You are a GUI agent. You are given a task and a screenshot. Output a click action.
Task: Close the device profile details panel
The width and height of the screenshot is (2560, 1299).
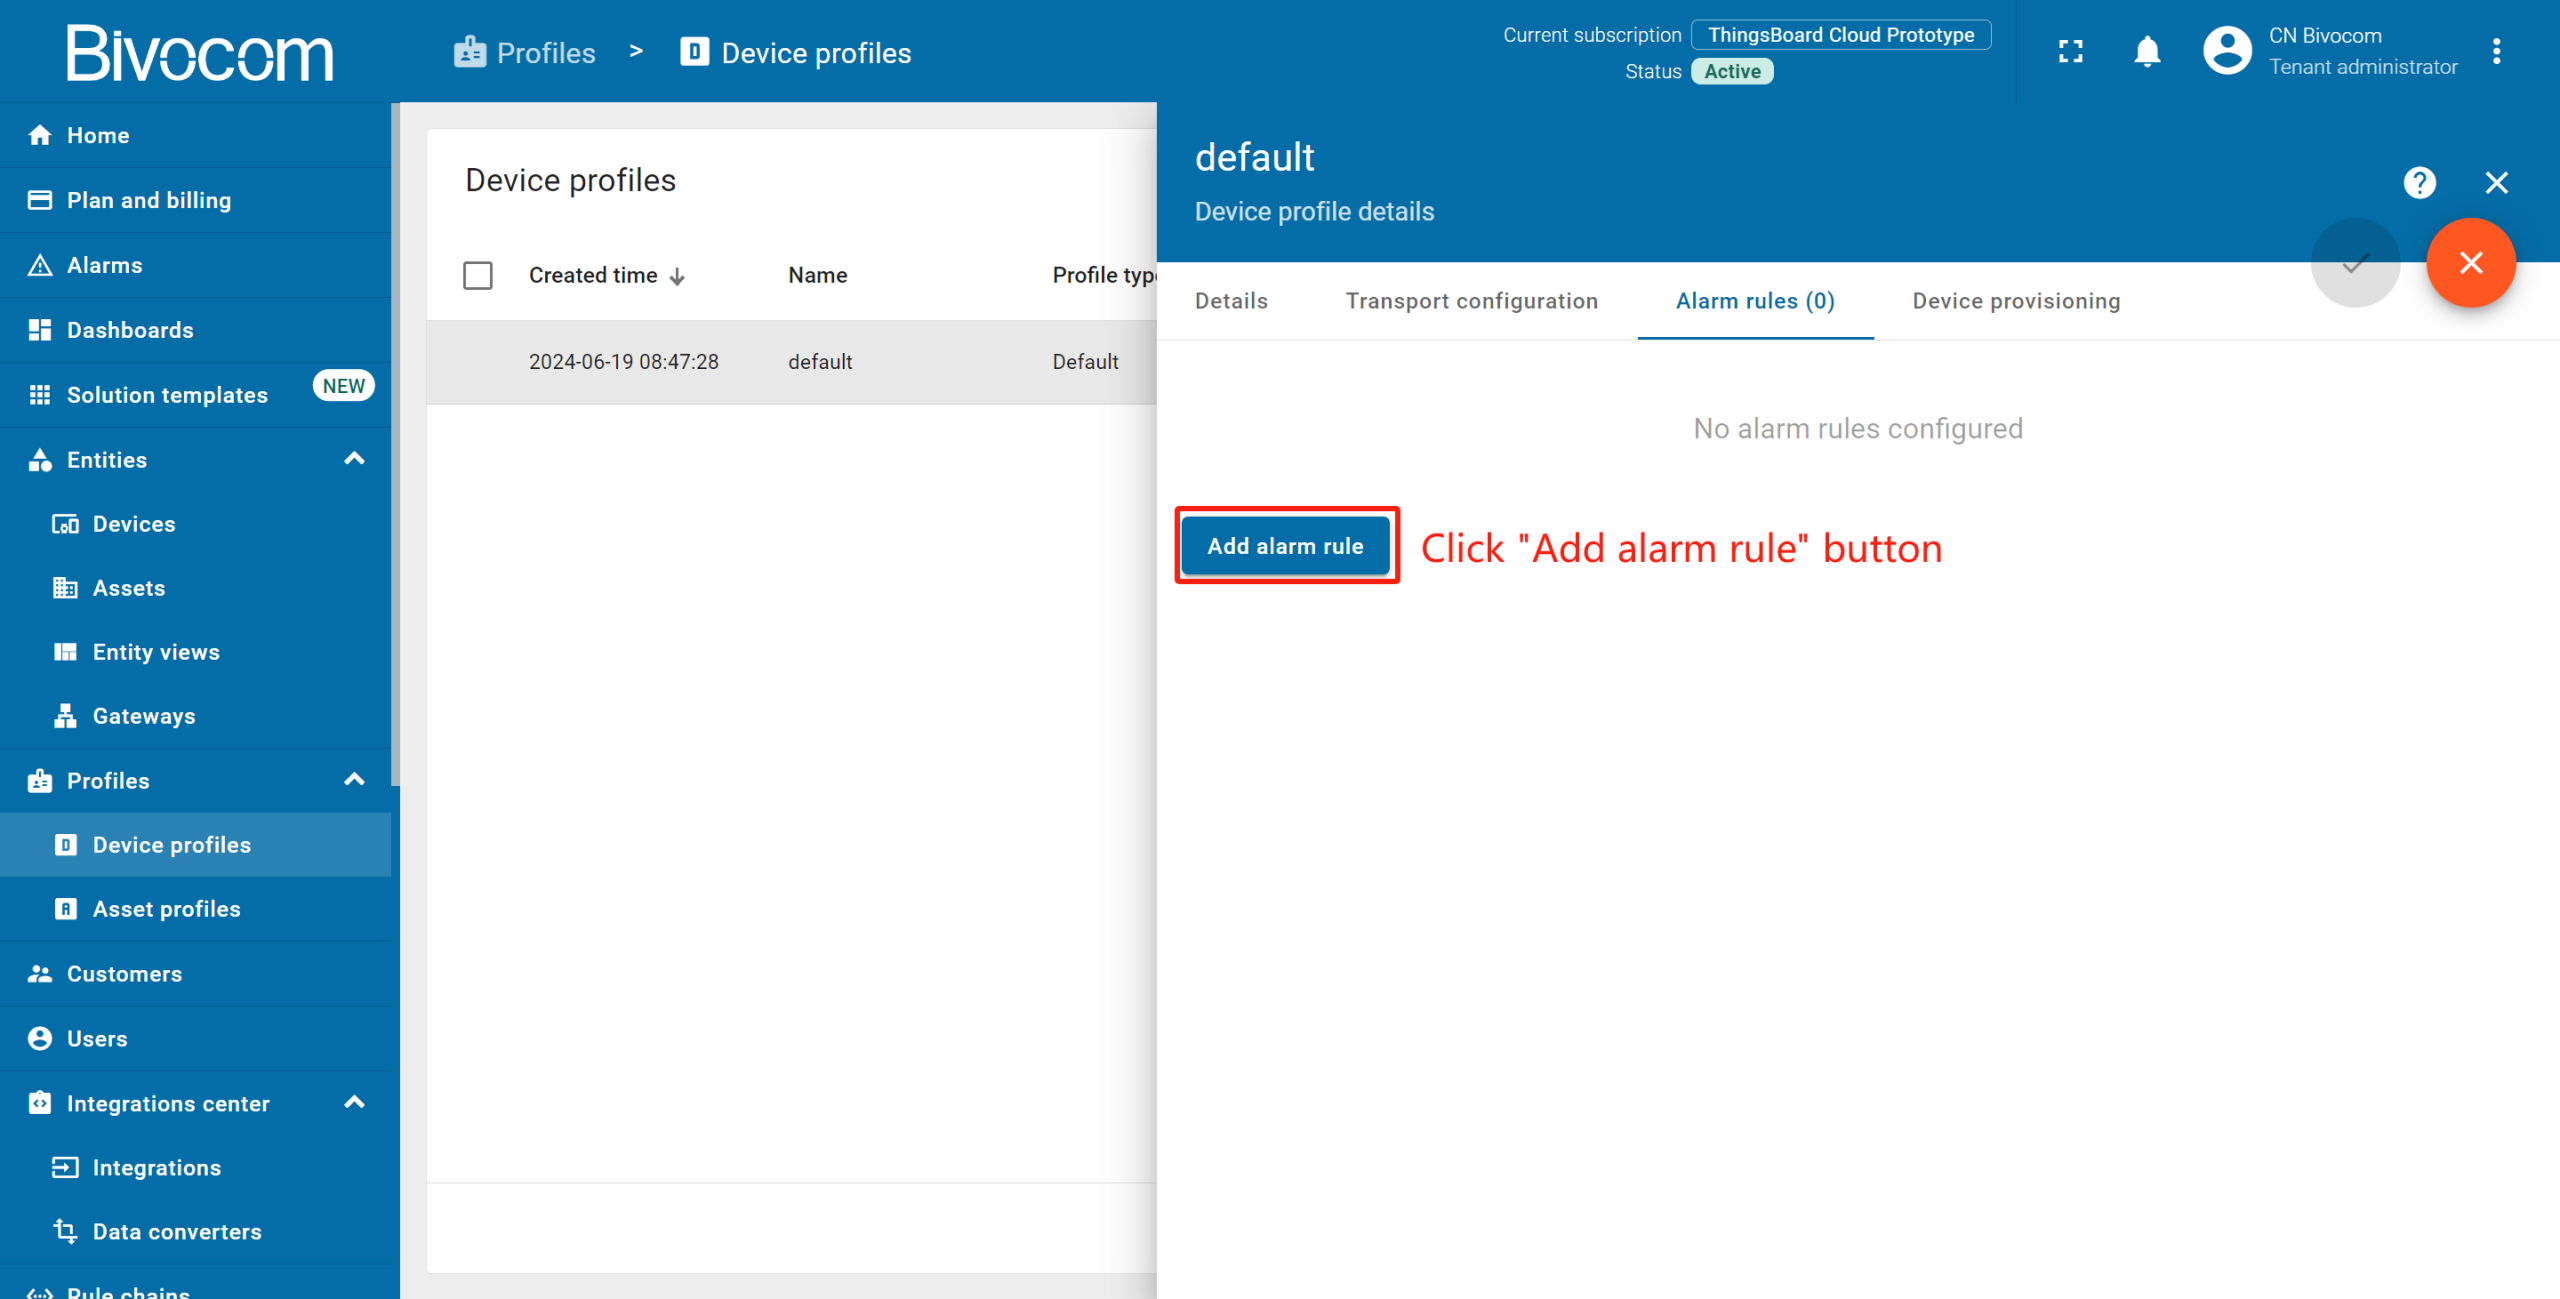tap(2497, 183)
